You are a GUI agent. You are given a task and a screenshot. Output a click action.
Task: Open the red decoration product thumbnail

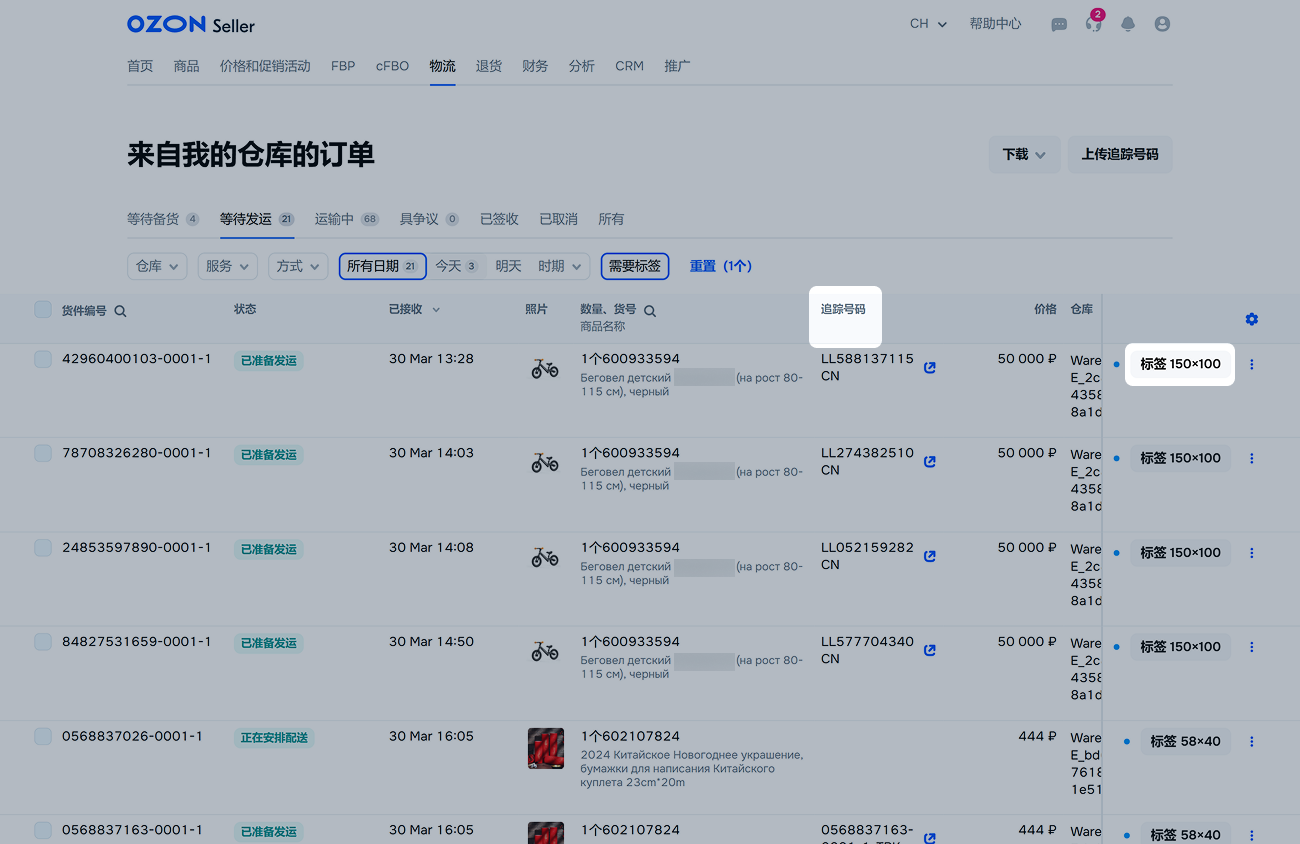[x=545, y=748]
